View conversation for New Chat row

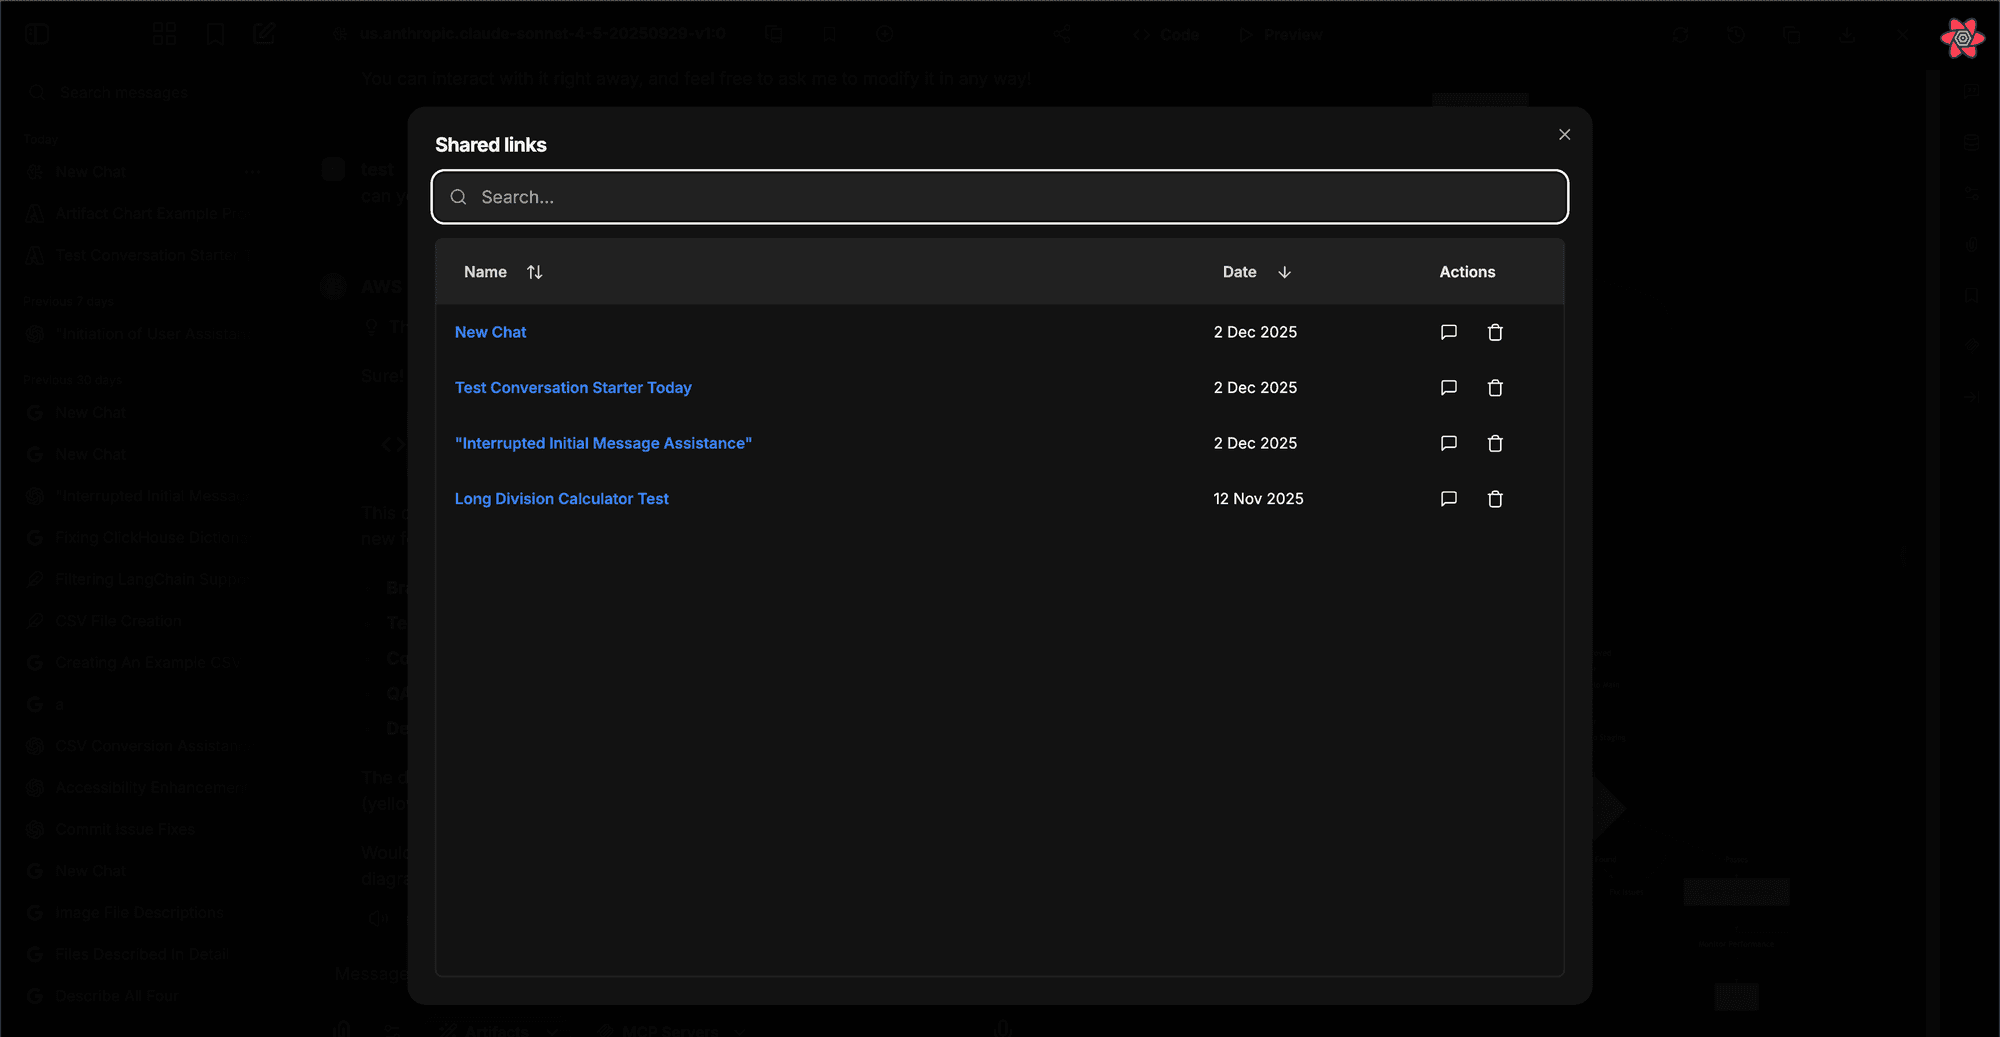[1448, 332]
